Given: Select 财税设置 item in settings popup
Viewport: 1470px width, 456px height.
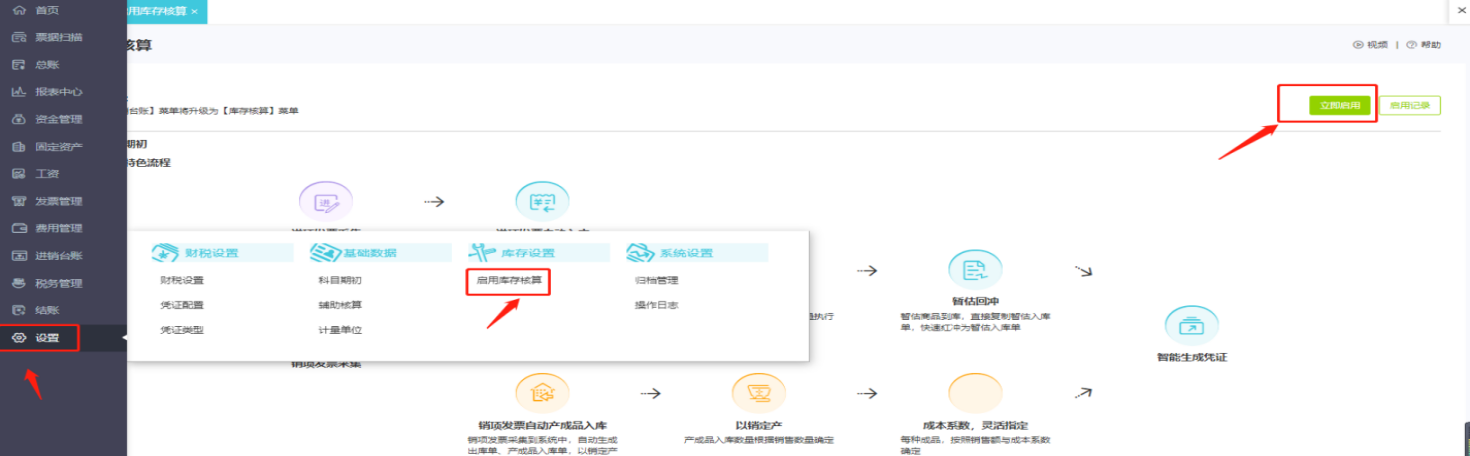Looking at the screenshot, I should (x=182, y=280).
